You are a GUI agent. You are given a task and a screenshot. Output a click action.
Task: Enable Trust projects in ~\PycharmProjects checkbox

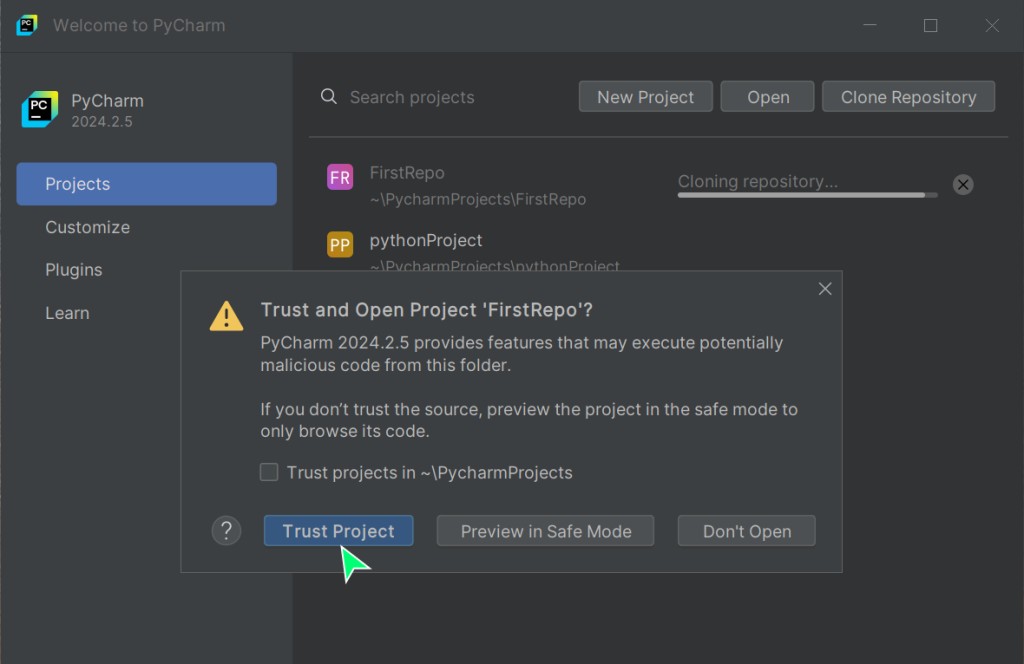[x=269, y=472]
